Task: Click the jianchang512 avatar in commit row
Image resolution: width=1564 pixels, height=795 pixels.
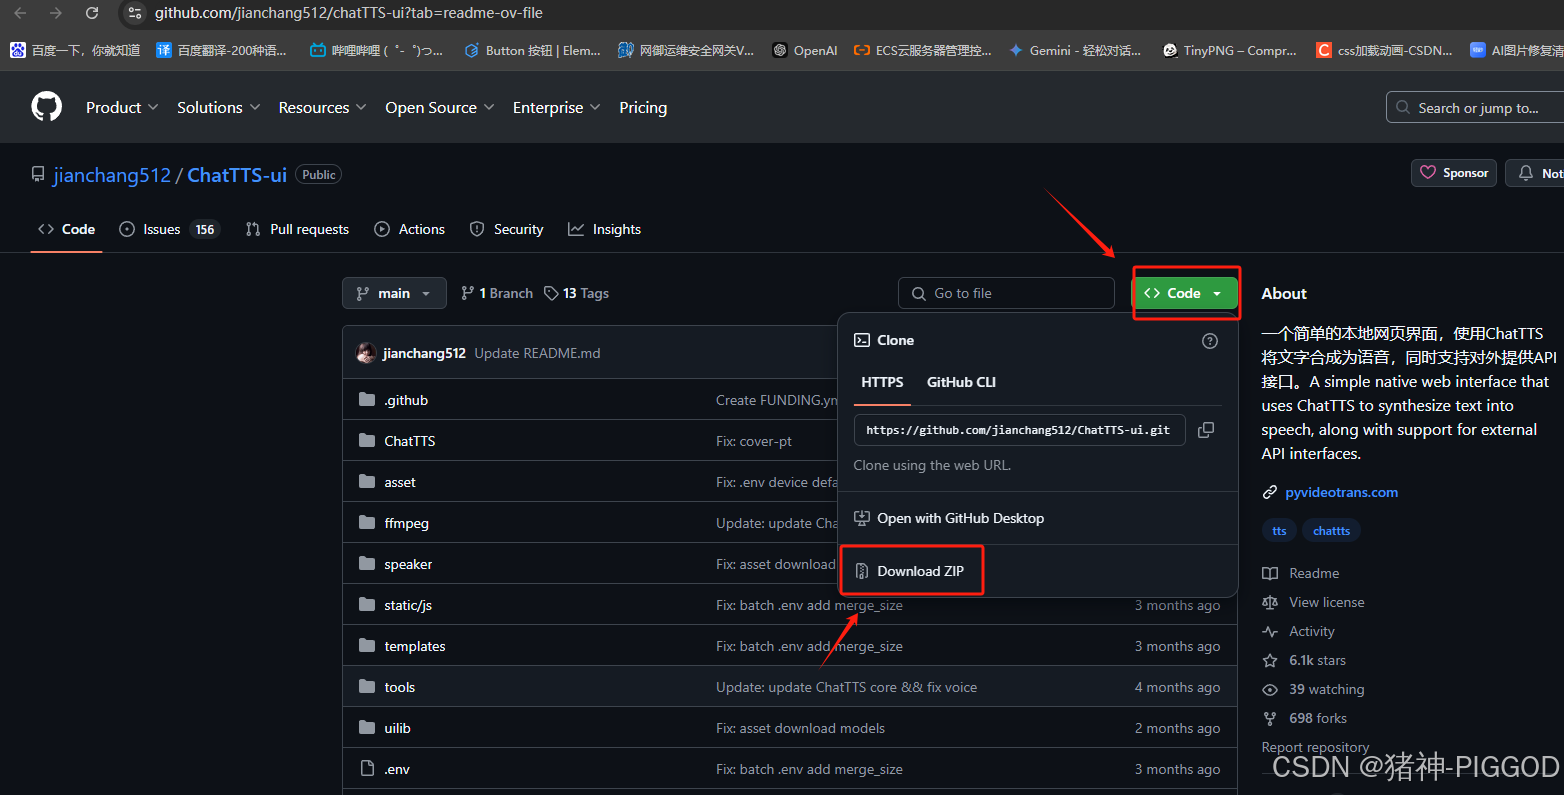Action: click(366, 353)
